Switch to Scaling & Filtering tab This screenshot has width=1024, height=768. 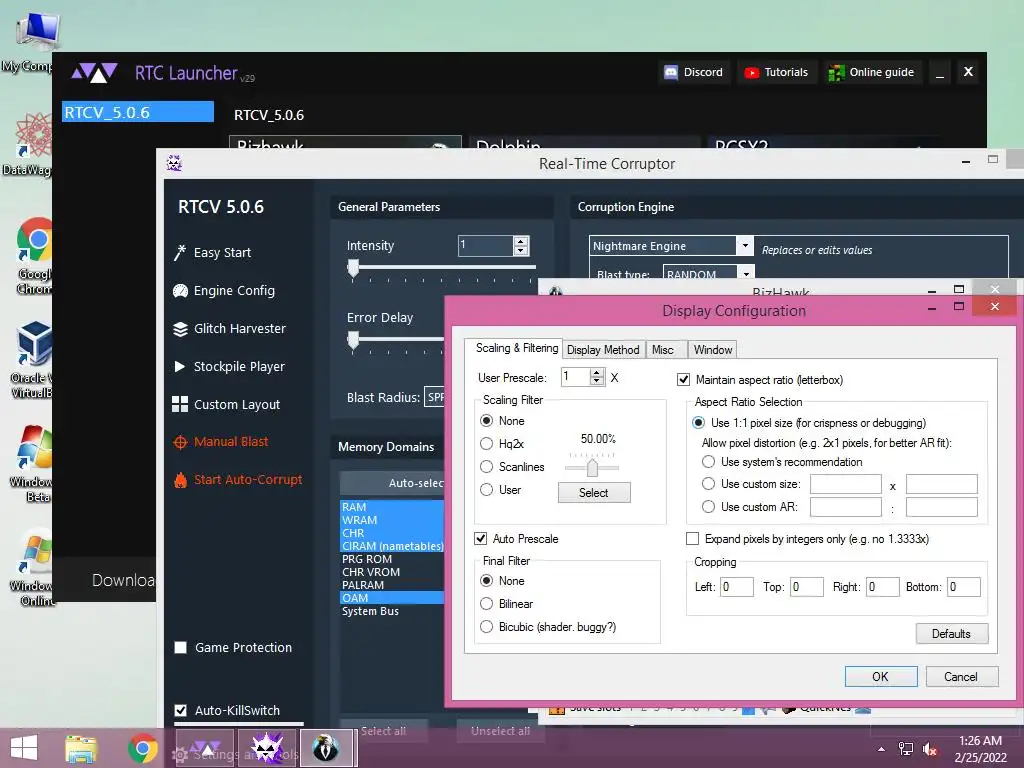[516, 348]
